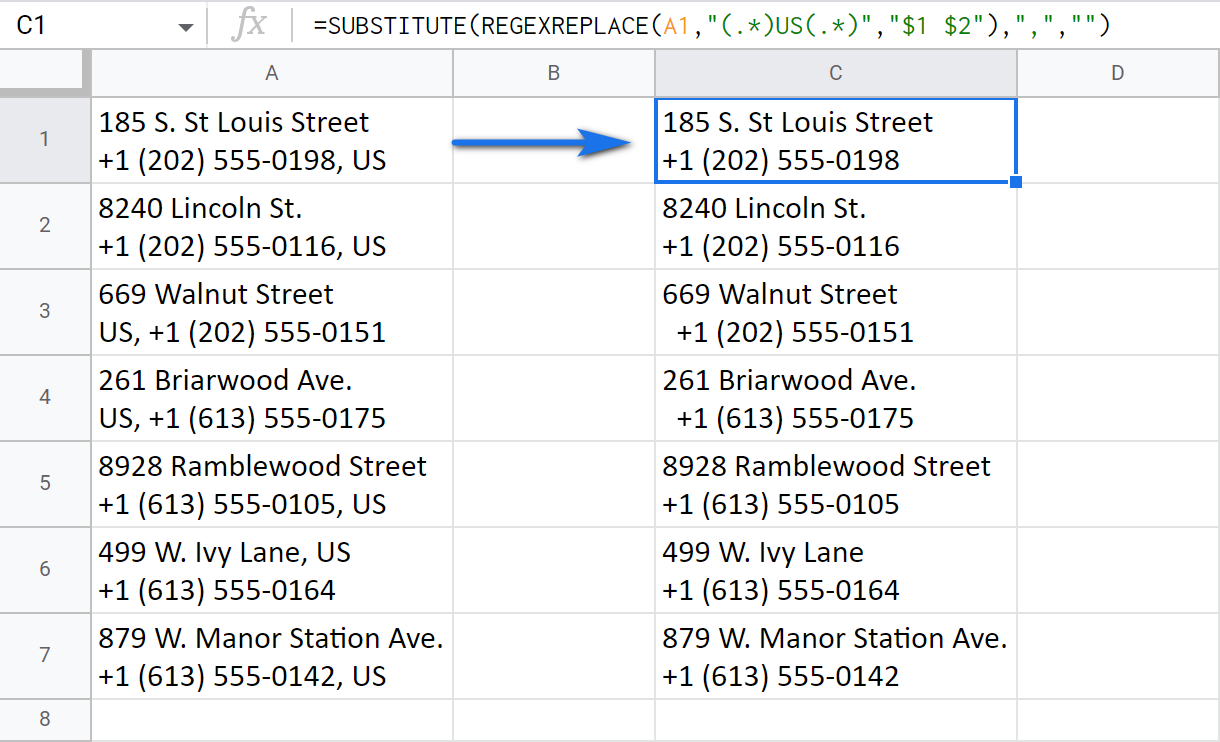Screen dimensions: 1220x742
Task: Open the Name Box dropdown arrow
Action: point(185,24)
